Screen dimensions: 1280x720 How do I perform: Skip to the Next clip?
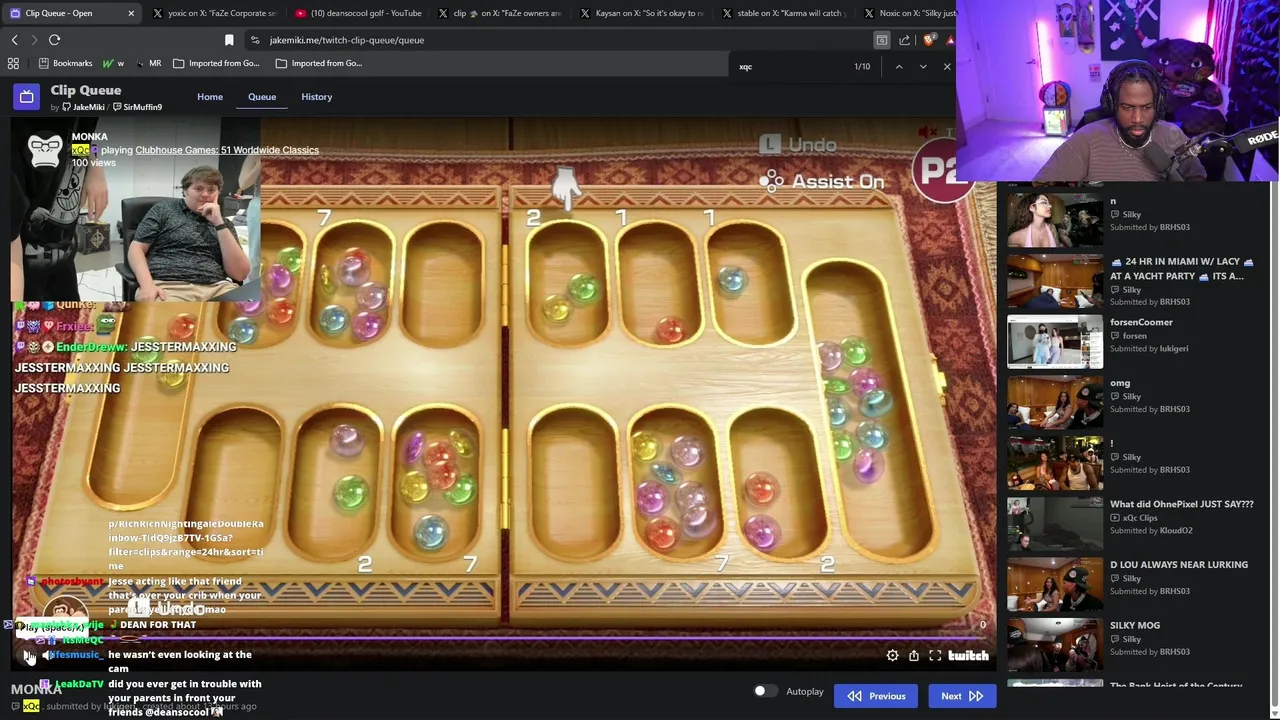pos(961,696)
